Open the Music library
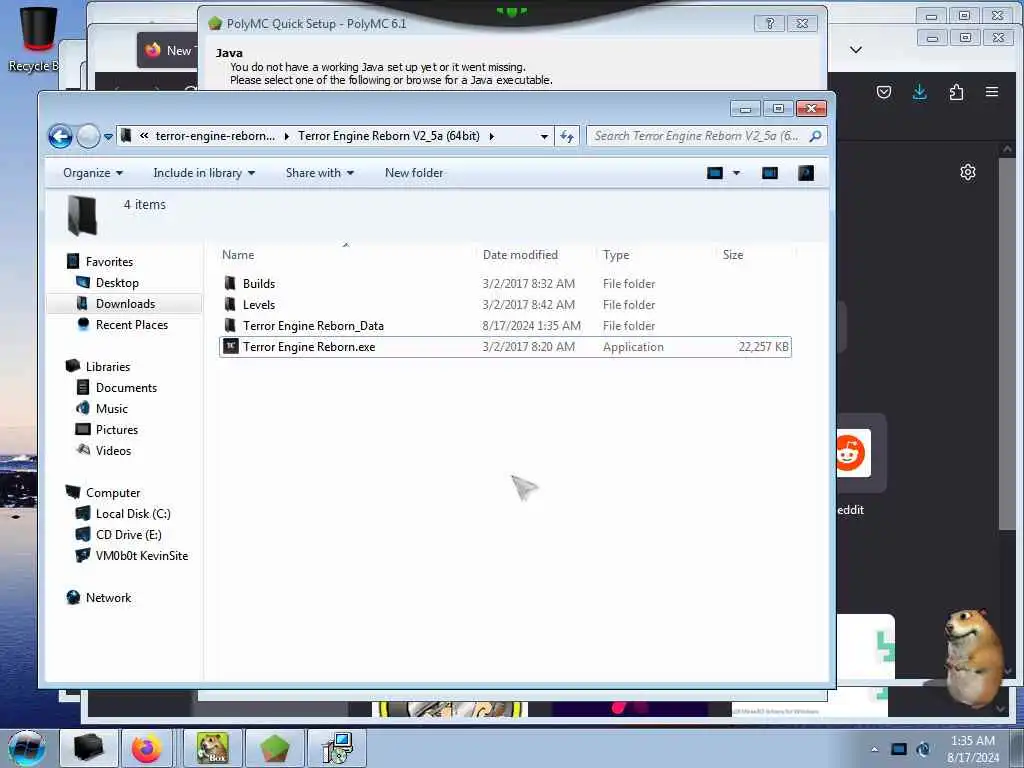This screenshot has height=768, width=1024. coord(102,409)
